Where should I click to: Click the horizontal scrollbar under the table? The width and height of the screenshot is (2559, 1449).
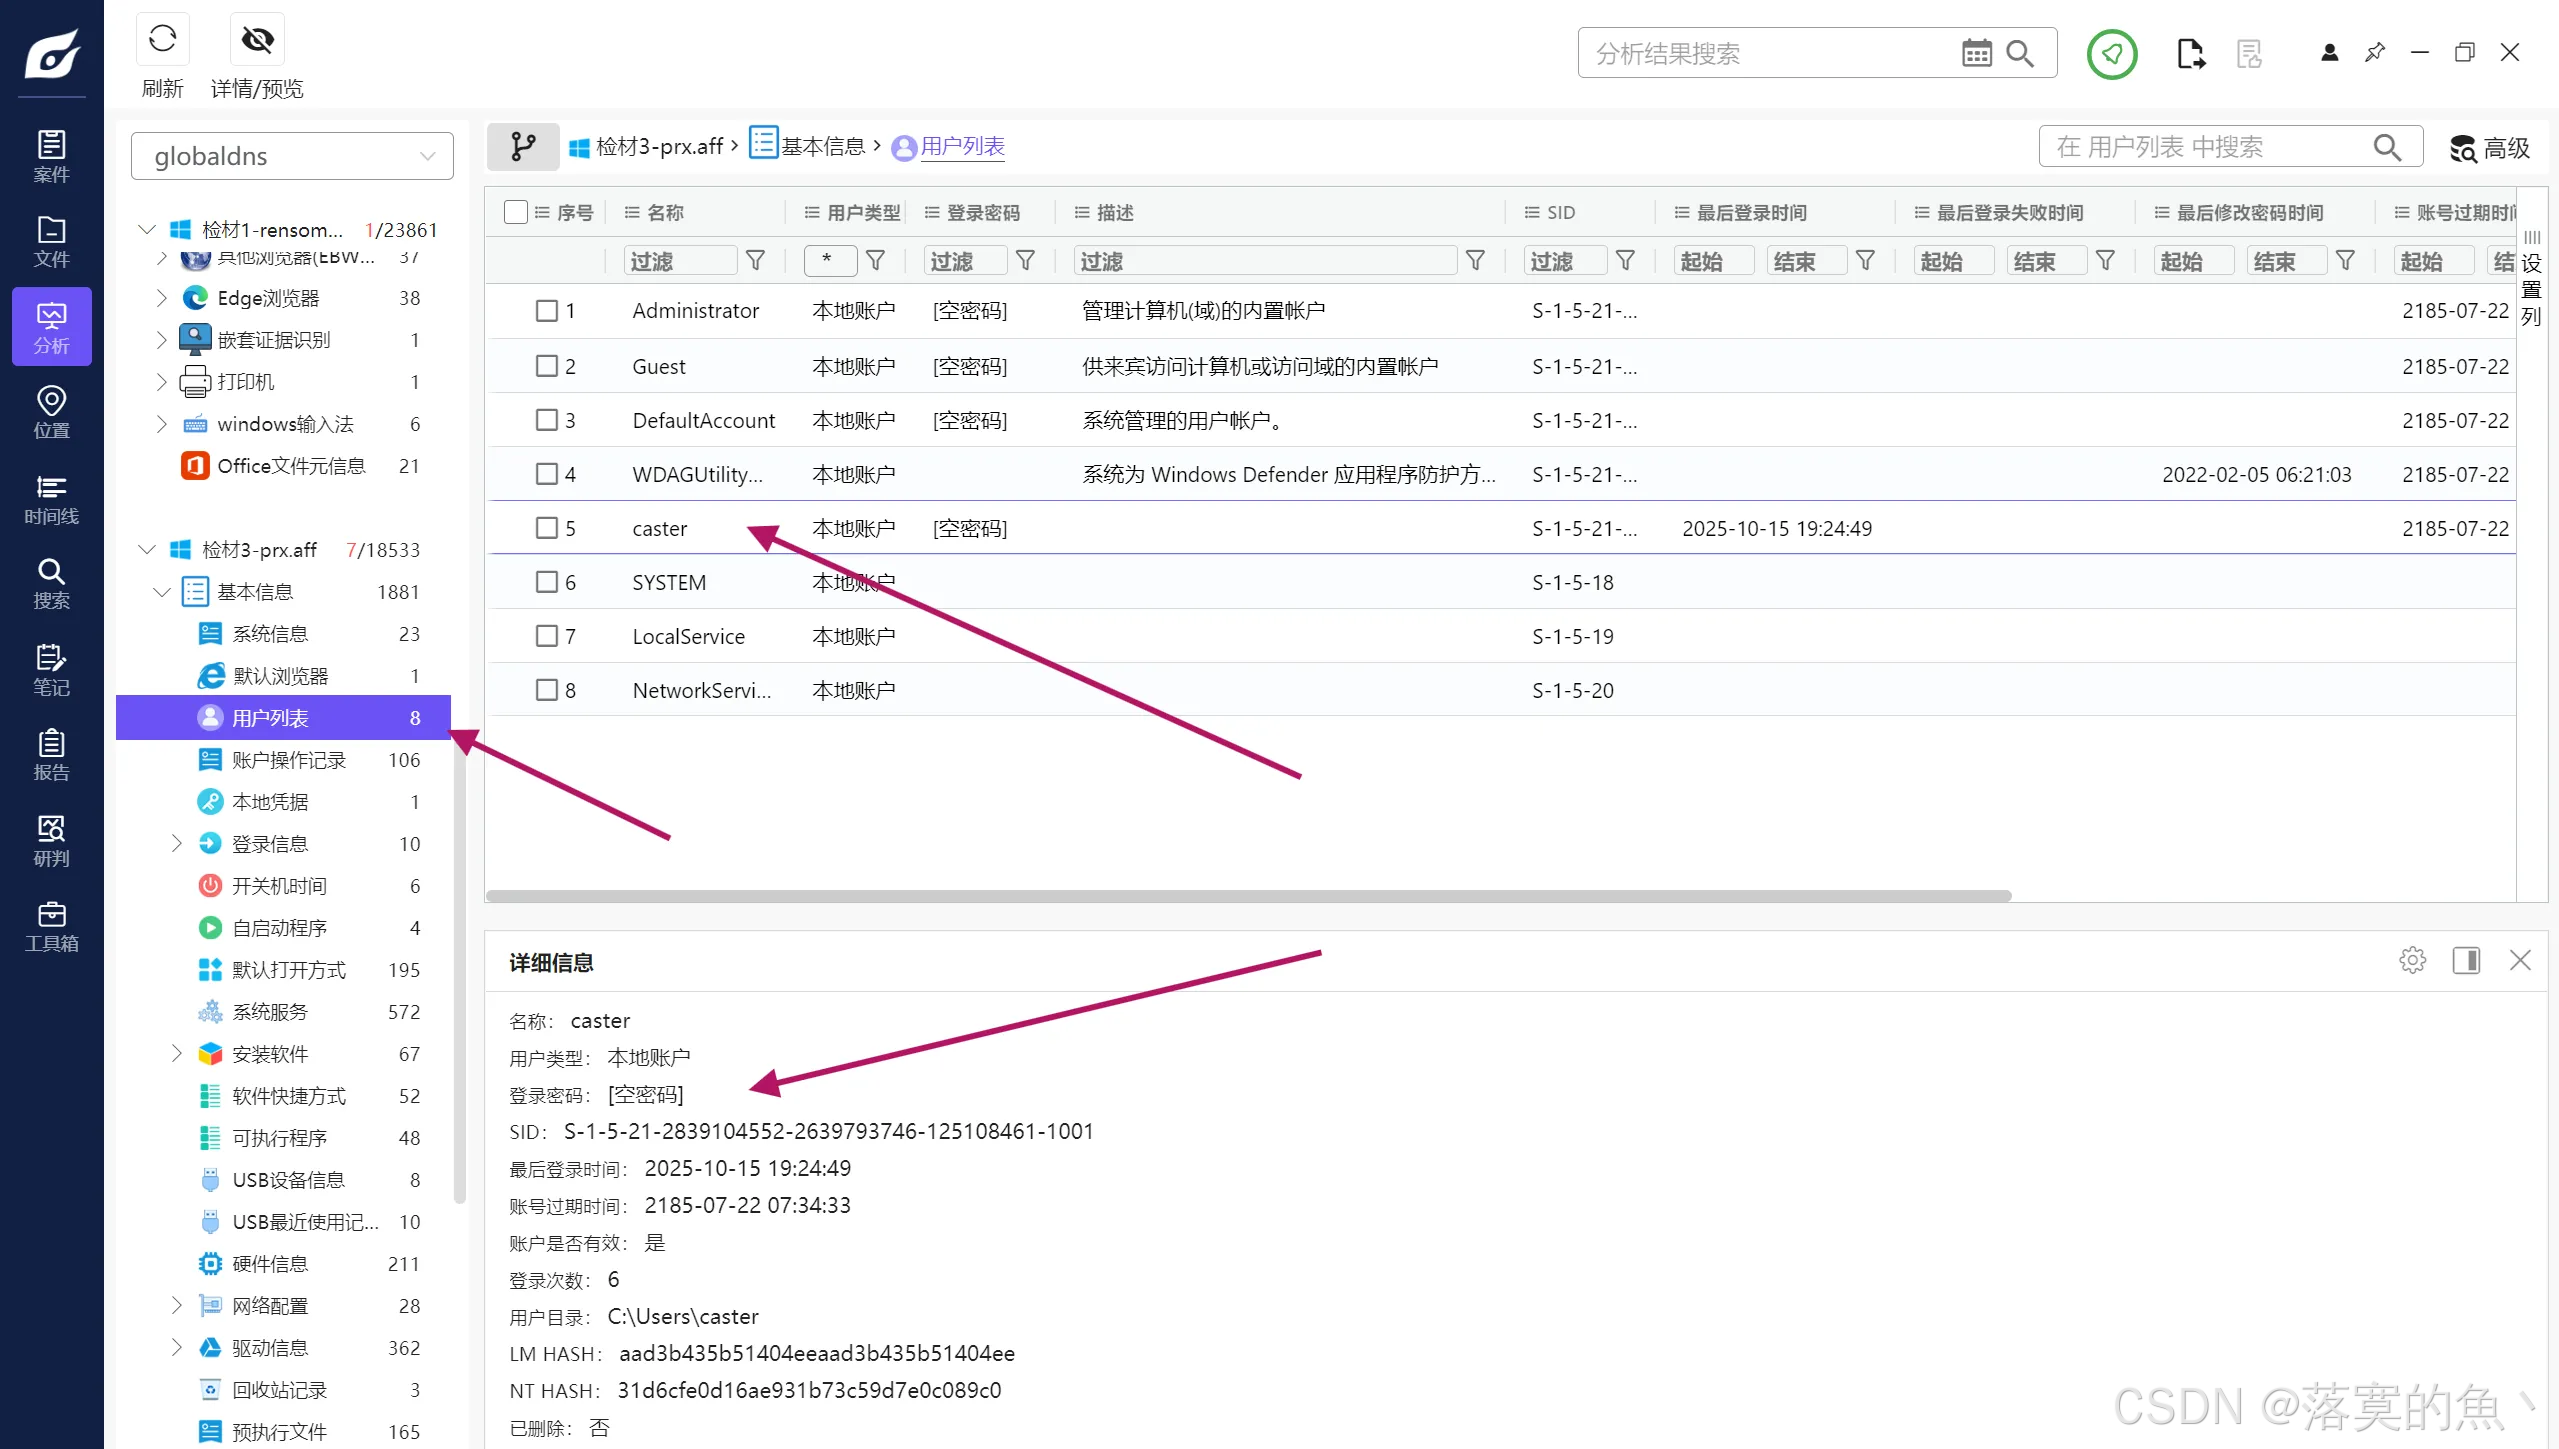point(1248,896)
